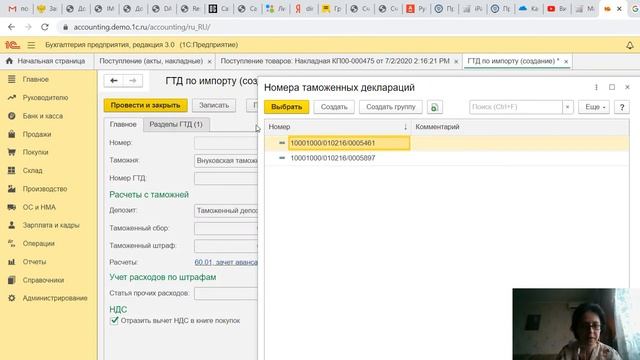Click the browser address bar URL
Screen dimensions: 640x360
click(x=142, y=27)
